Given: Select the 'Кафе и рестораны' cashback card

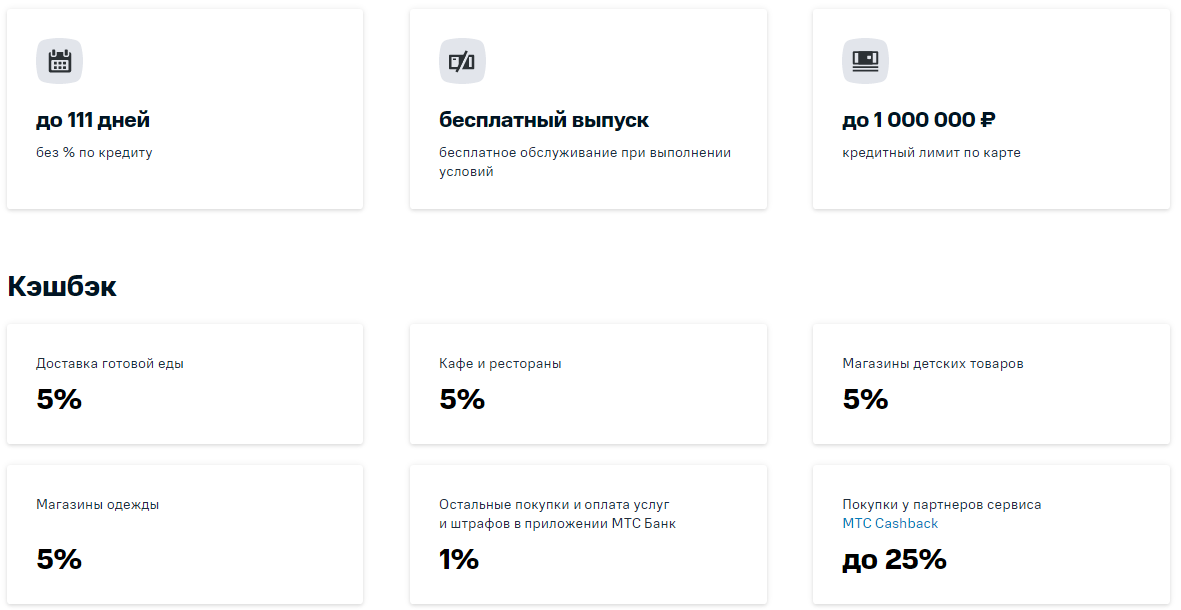Looking at the screenshot, I should (x=588, y=383).
